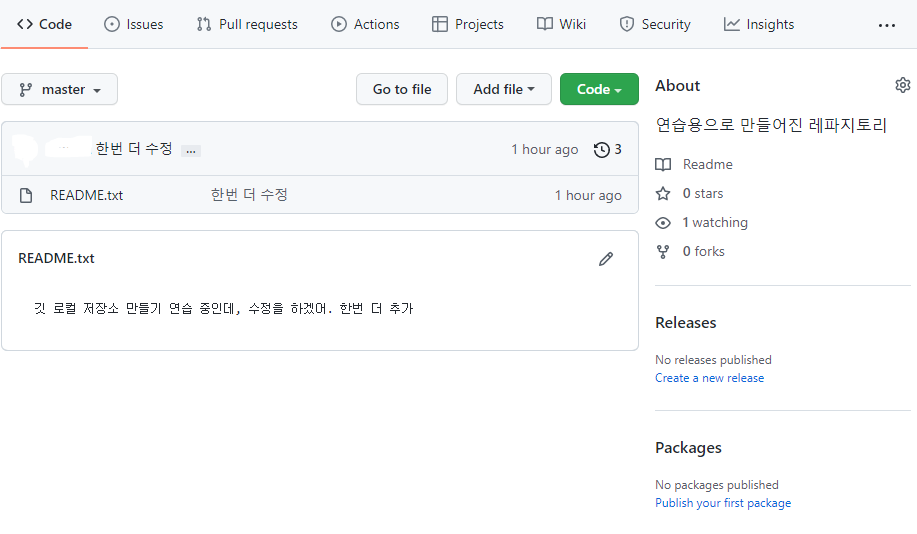Click the star icon next to 0 stars

(663, 194)
